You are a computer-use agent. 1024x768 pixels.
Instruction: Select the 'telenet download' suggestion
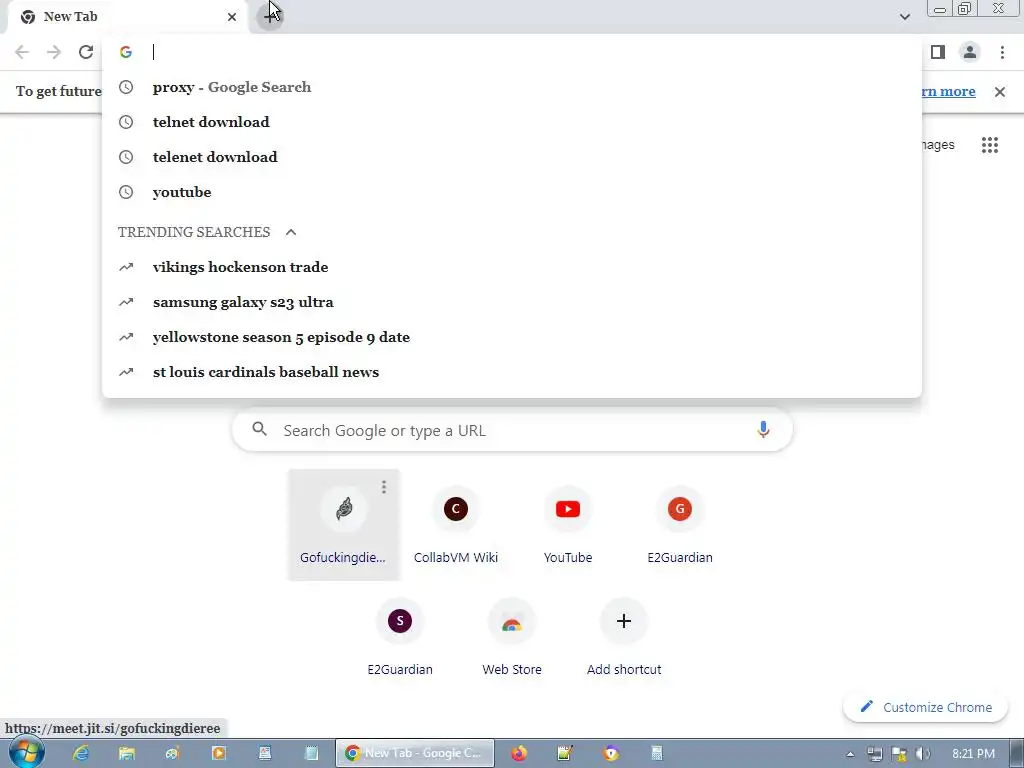[x=512, y=157]
